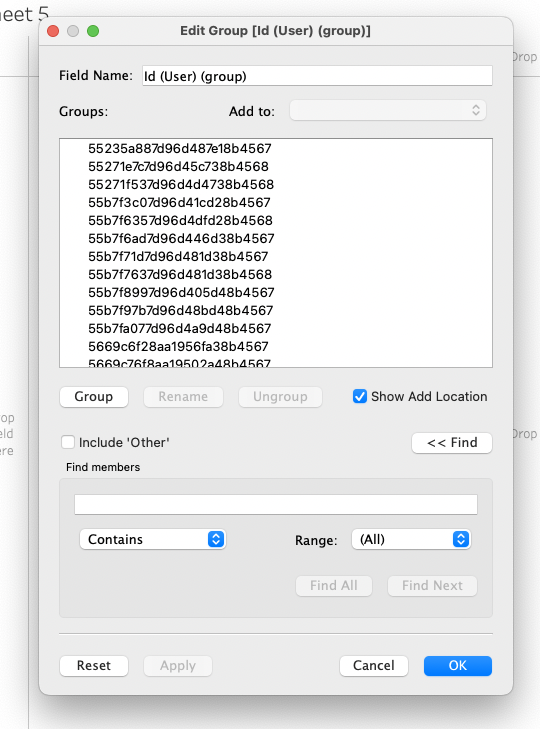The image size is (540, 729).
Task: Click the OK button
Action: pyautogui.click(x=458, y=665)
